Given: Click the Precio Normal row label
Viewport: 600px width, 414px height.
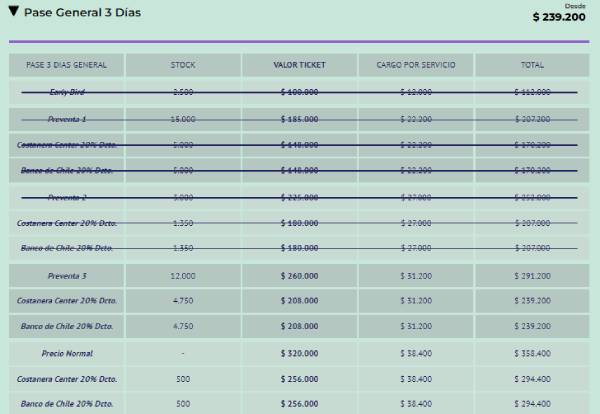Looking at the screenshot, I should (66, 353).
